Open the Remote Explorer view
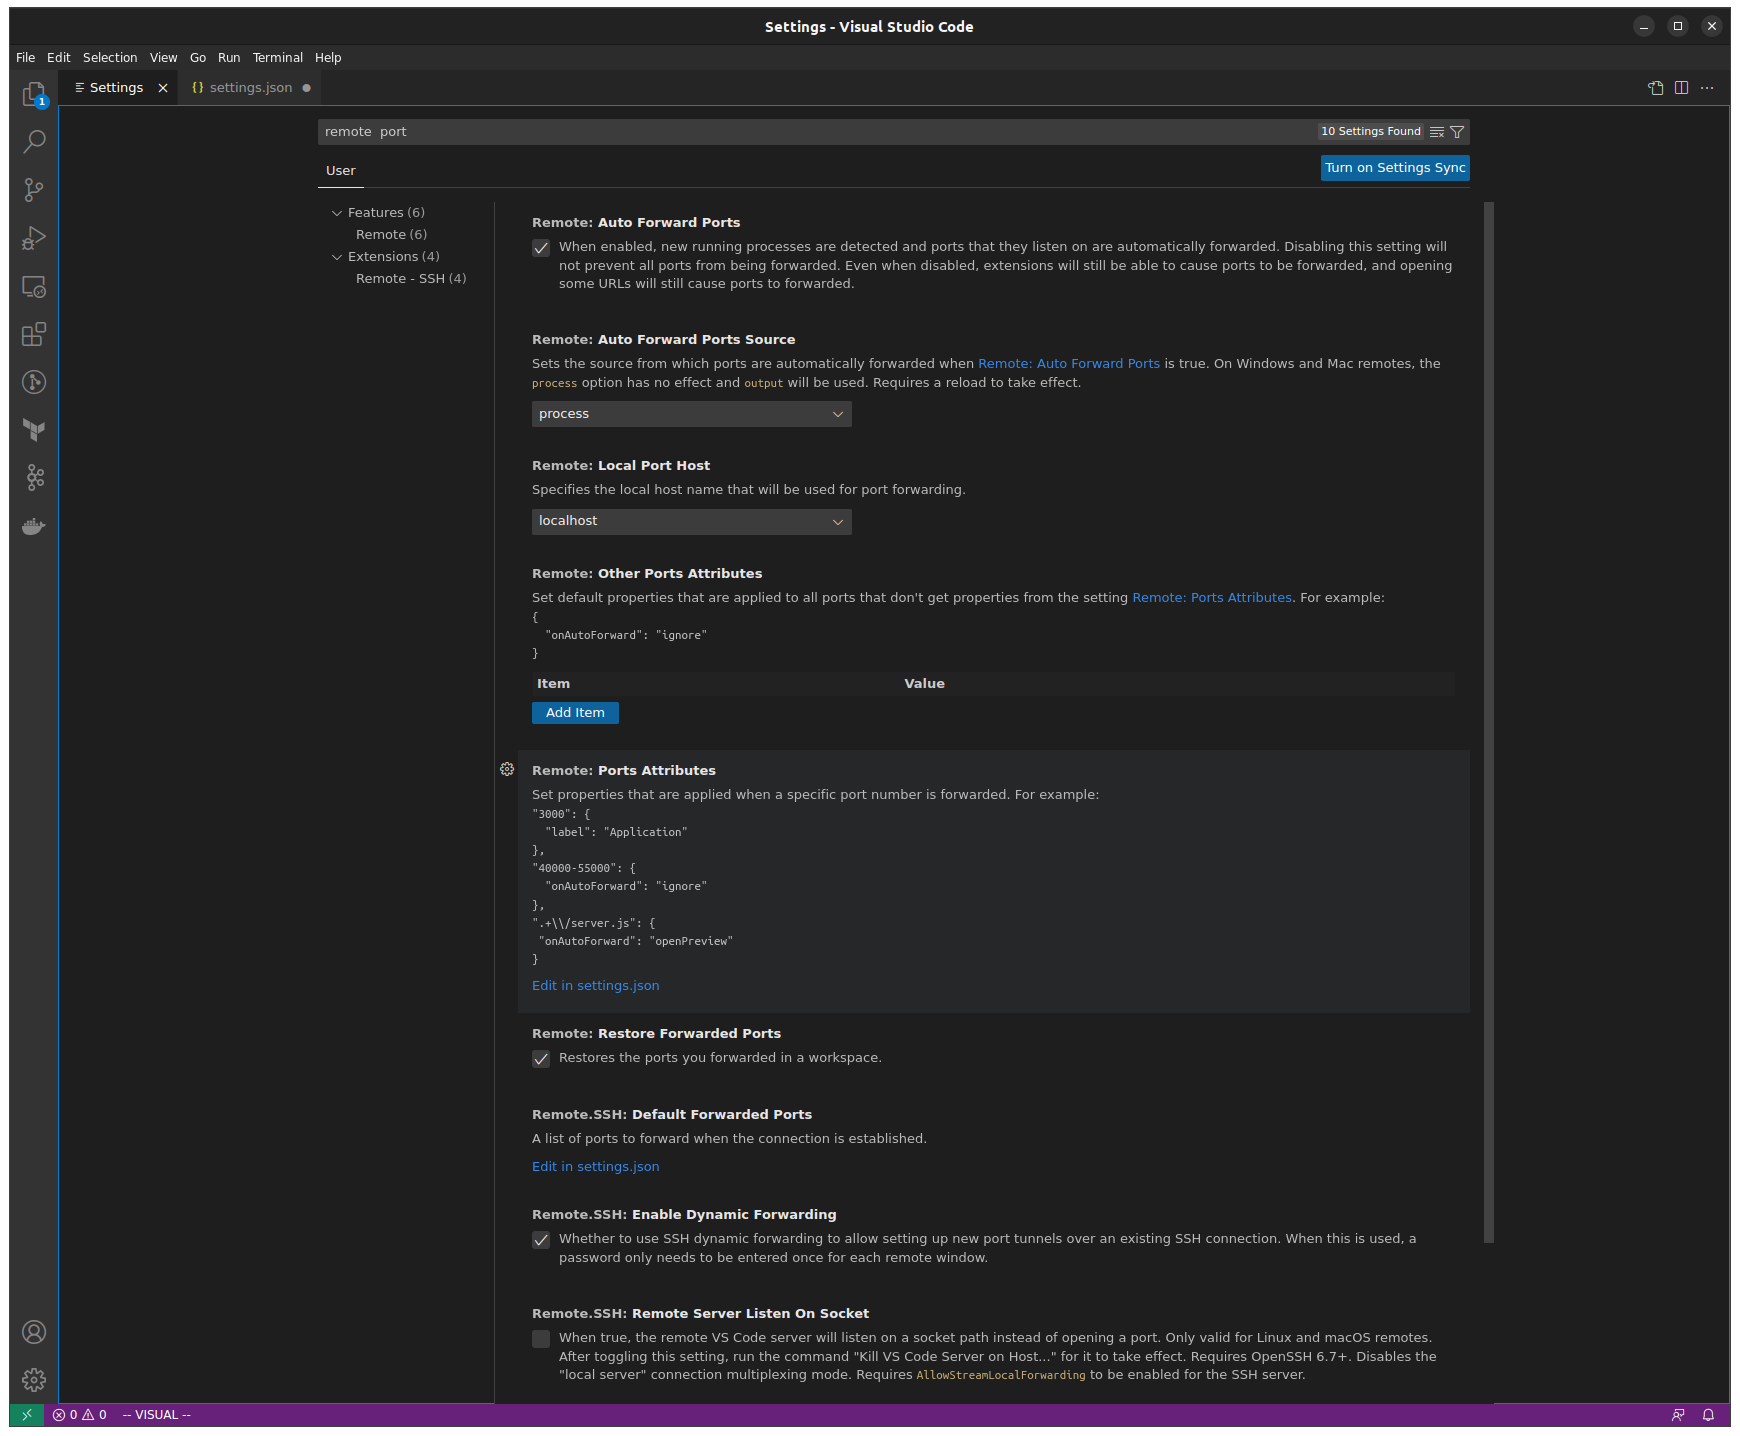1740x1436 pixels. click(34, 287)
